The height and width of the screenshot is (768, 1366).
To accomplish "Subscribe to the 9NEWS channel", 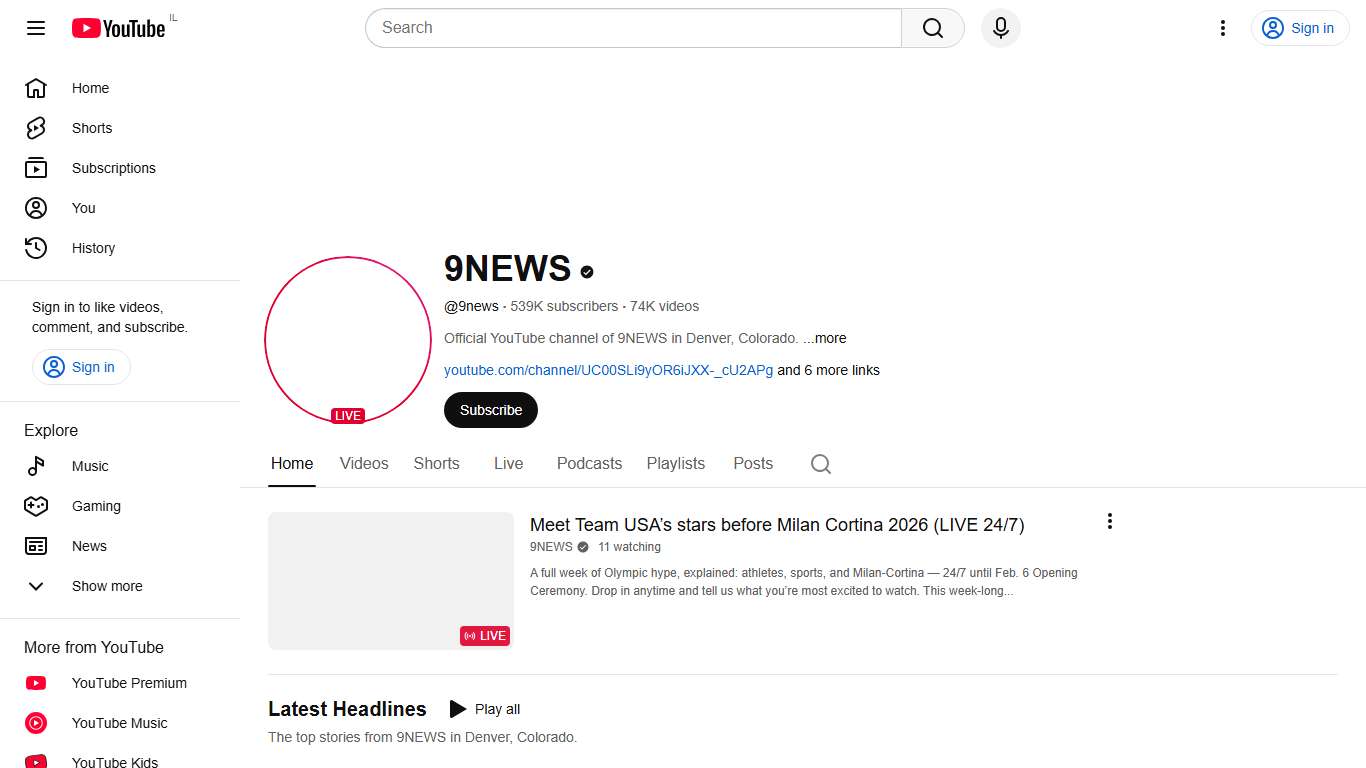I will (x=490, y=410).
